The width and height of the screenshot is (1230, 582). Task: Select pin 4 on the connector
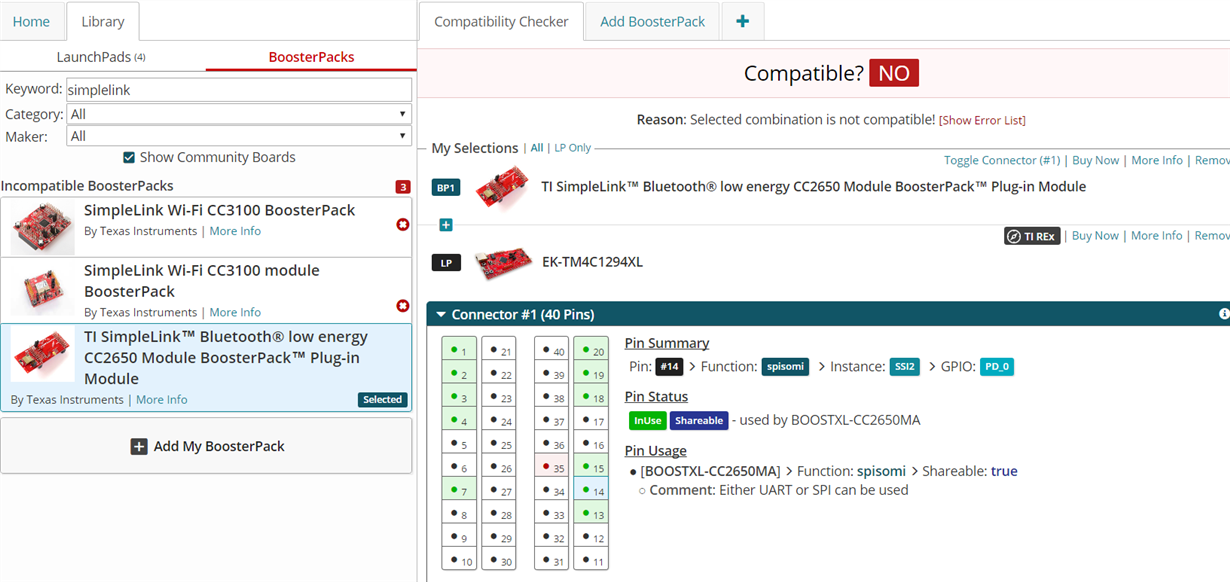coord(459,420)
